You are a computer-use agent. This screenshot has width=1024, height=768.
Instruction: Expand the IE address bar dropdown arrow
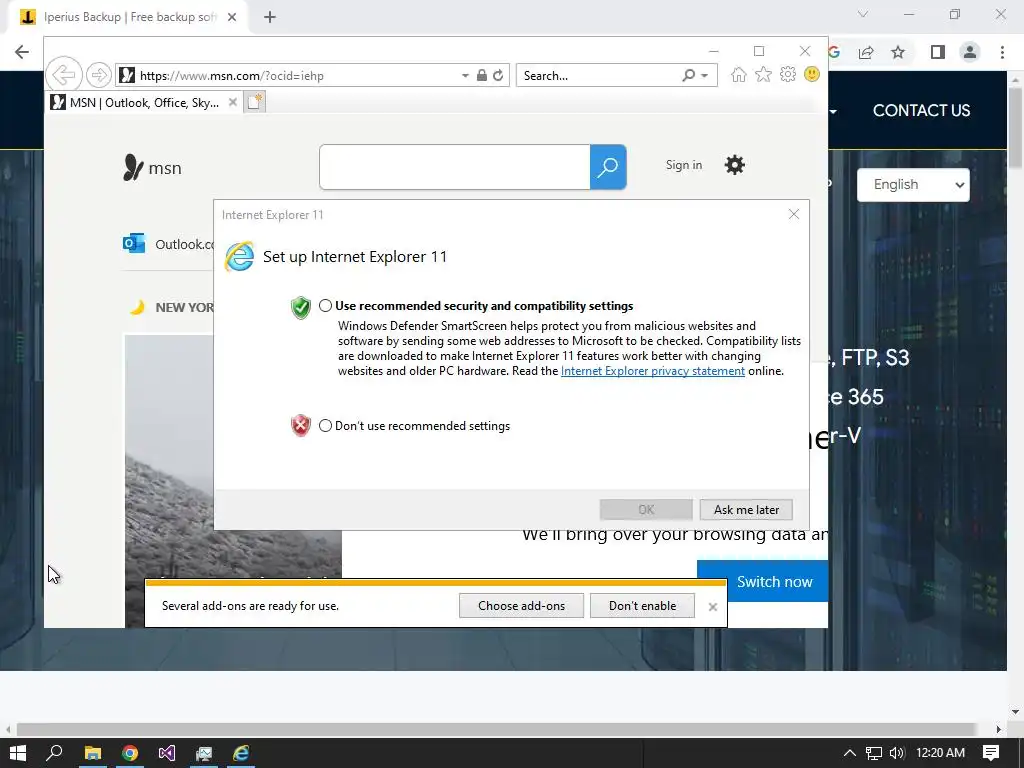coord(465,76)
